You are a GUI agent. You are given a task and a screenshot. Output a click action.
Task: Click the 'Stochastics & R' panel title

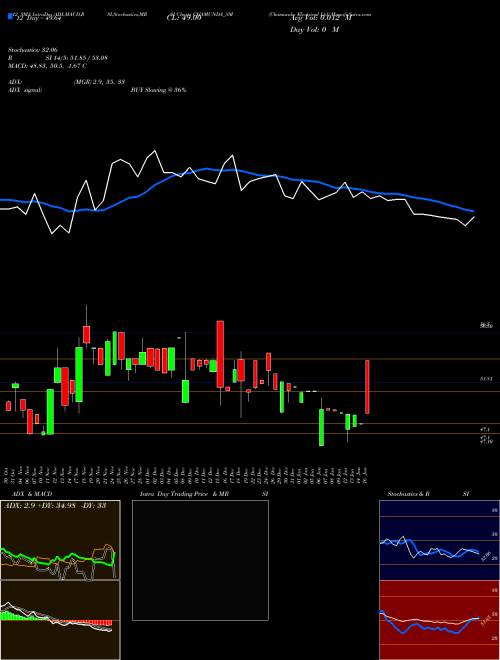tap(408, 494)
